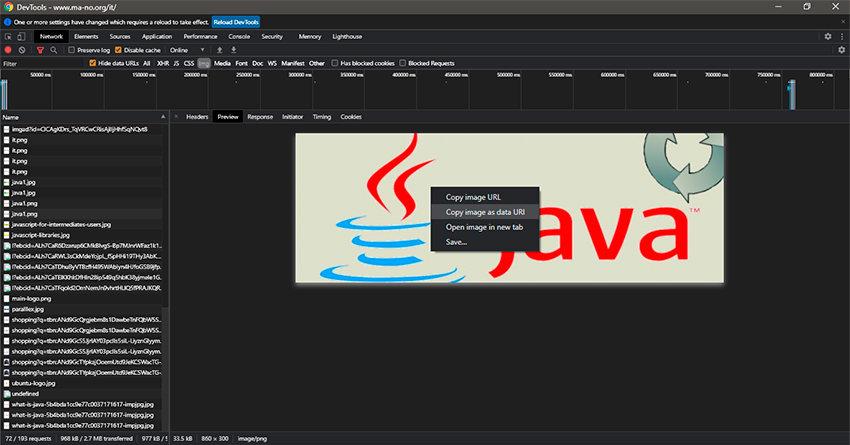The height and width of the screenshot is (445, 850).
Task: Open the Timing tab of request
Action: coord(321,117)
